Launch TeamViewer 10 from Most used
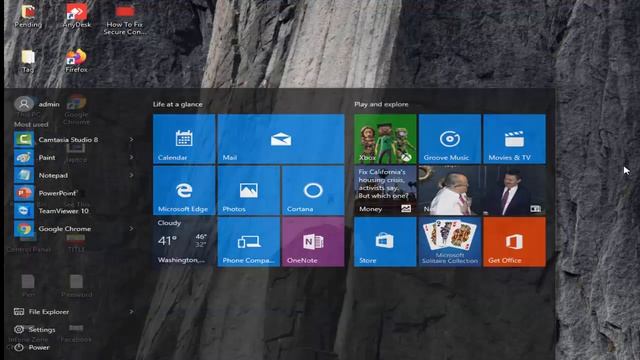The width and height of the screenshot is (640, 360). [75, 211]
